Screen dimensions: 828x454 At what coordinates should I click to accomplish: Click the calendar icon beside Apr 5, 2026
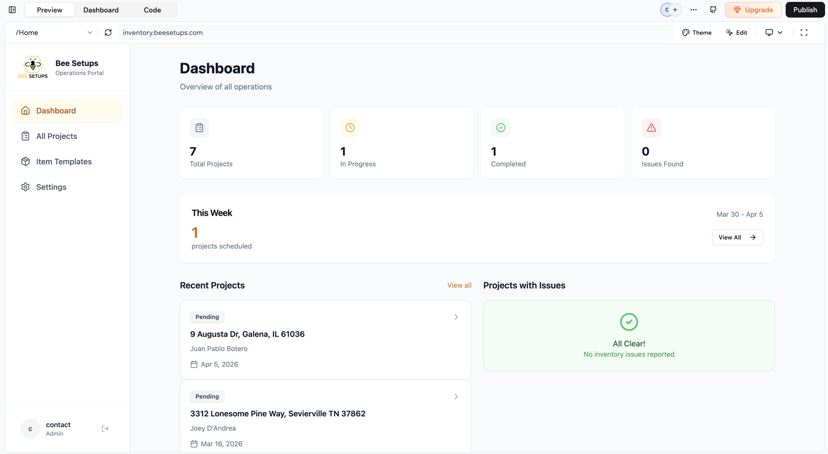pos(194,364)
